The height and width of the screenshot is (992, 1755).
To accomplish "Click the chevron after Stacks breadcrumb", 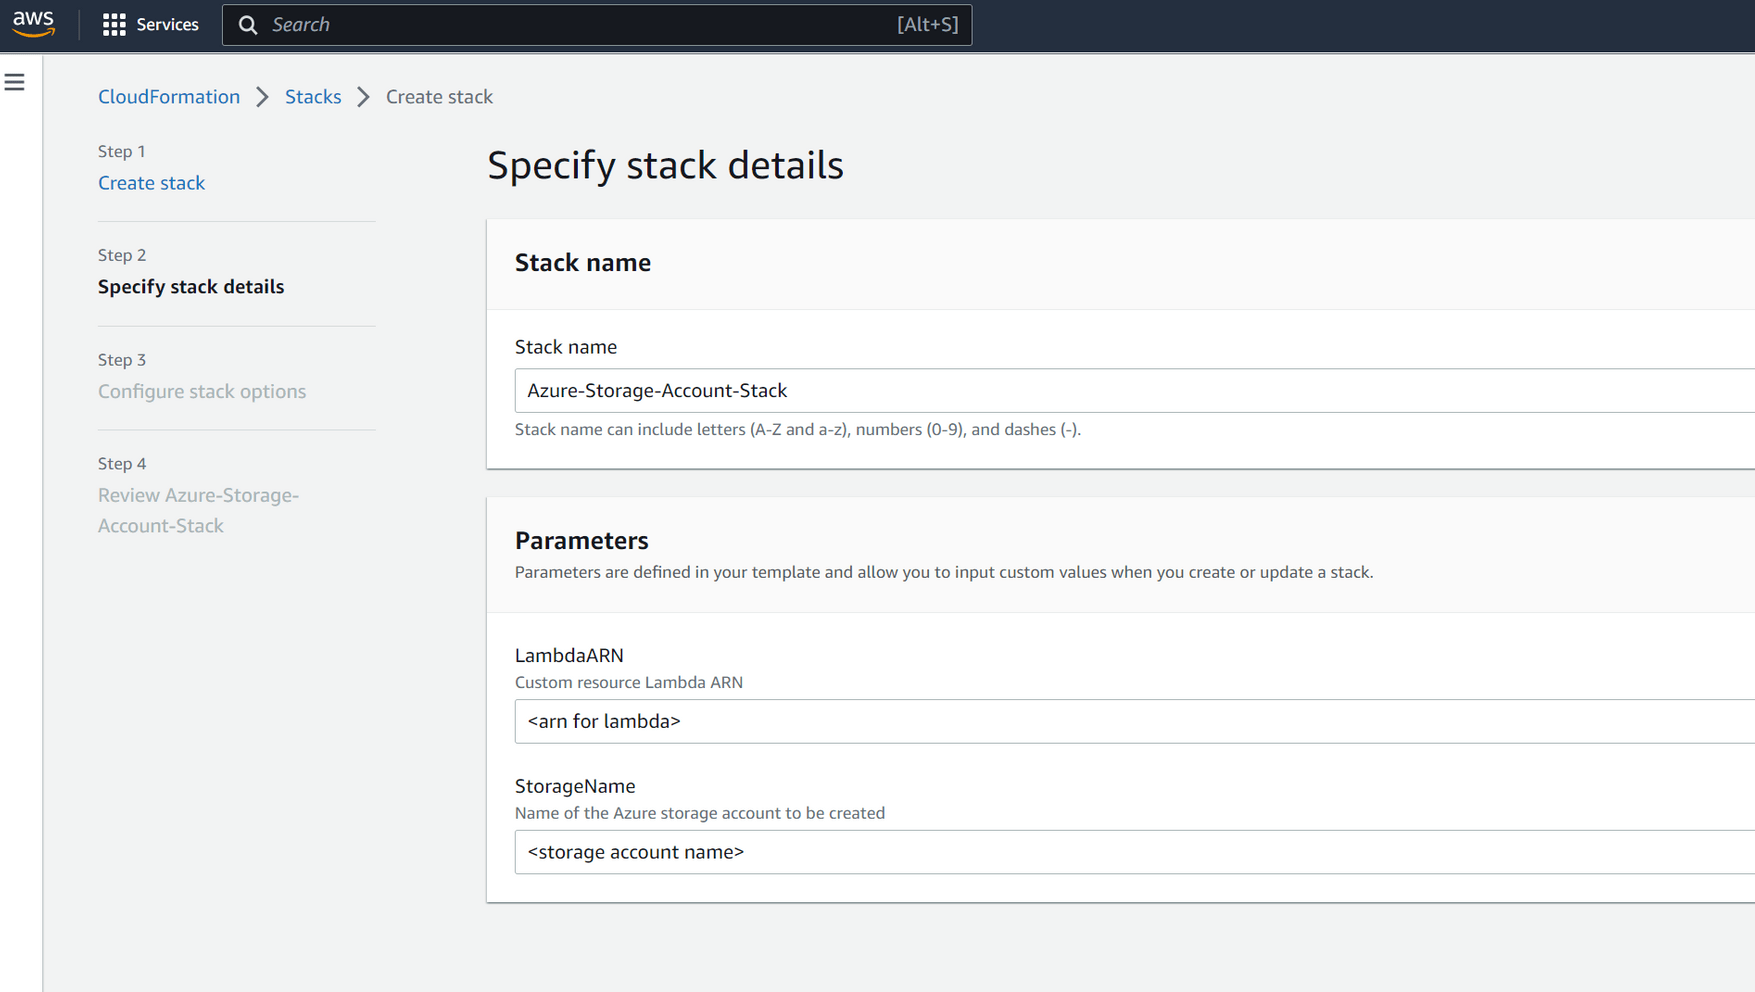I will click(x=363, y=96).
